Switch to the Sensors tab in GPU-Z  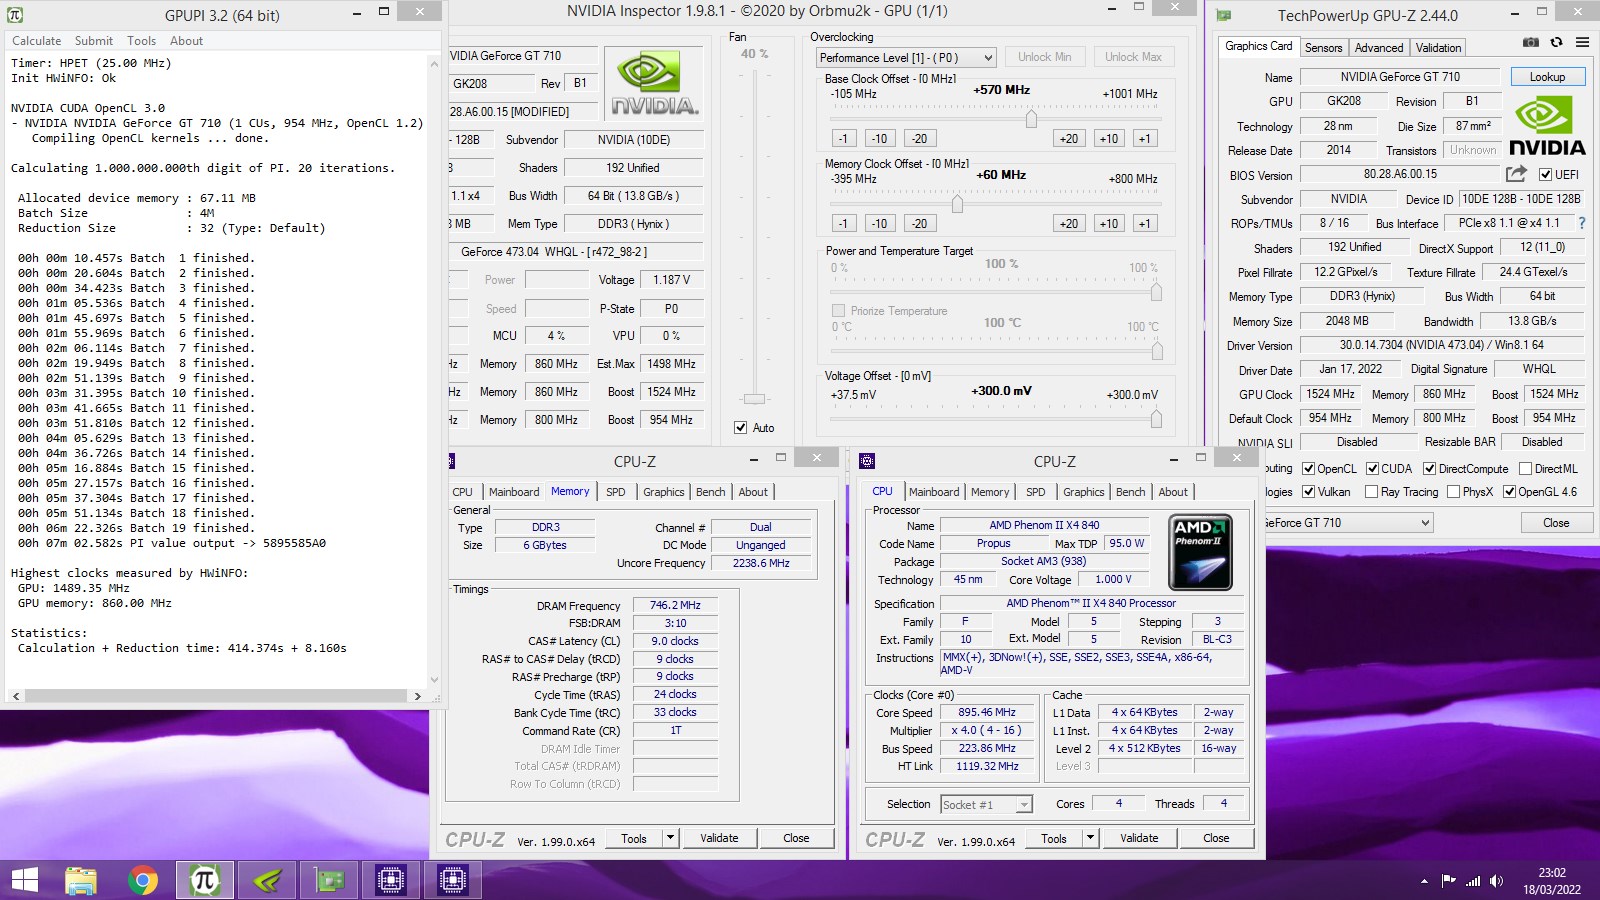(1323, 47)
